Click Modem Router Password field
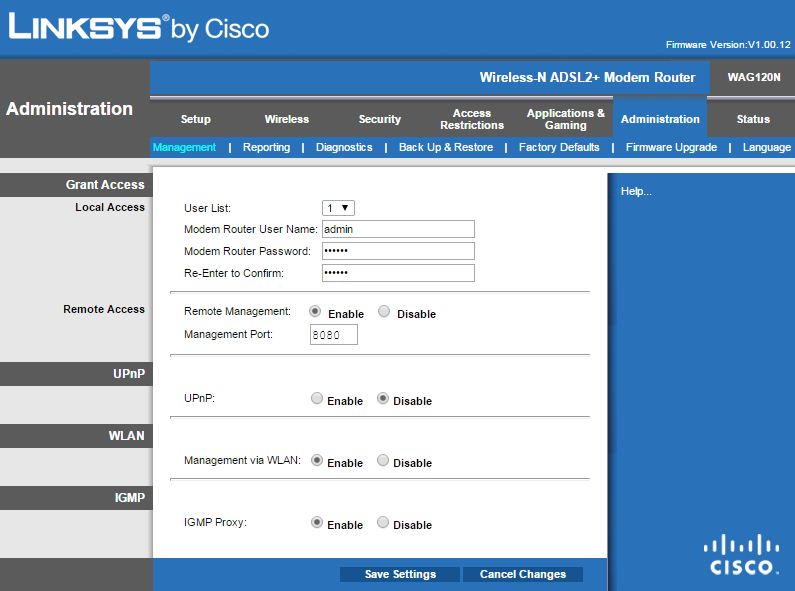Screen dimensions: 795x591 pyautogui.click(x=398, y=250)
